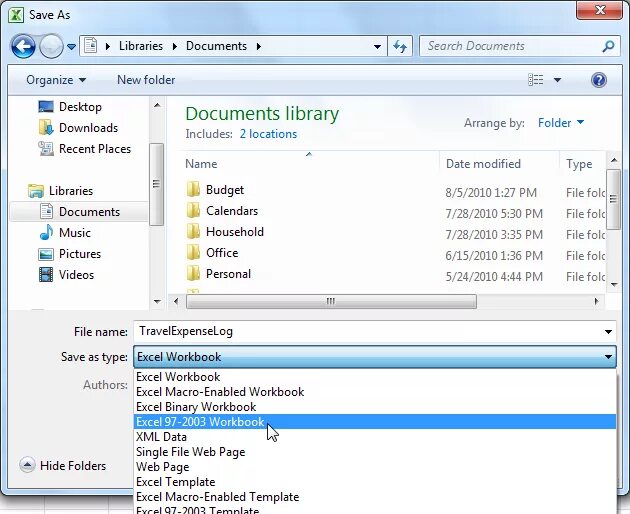Choose Excel 97-2003 Workbook
Image resolution: width=630 pixels, height=514 pixels.
(x=374, y=422)
